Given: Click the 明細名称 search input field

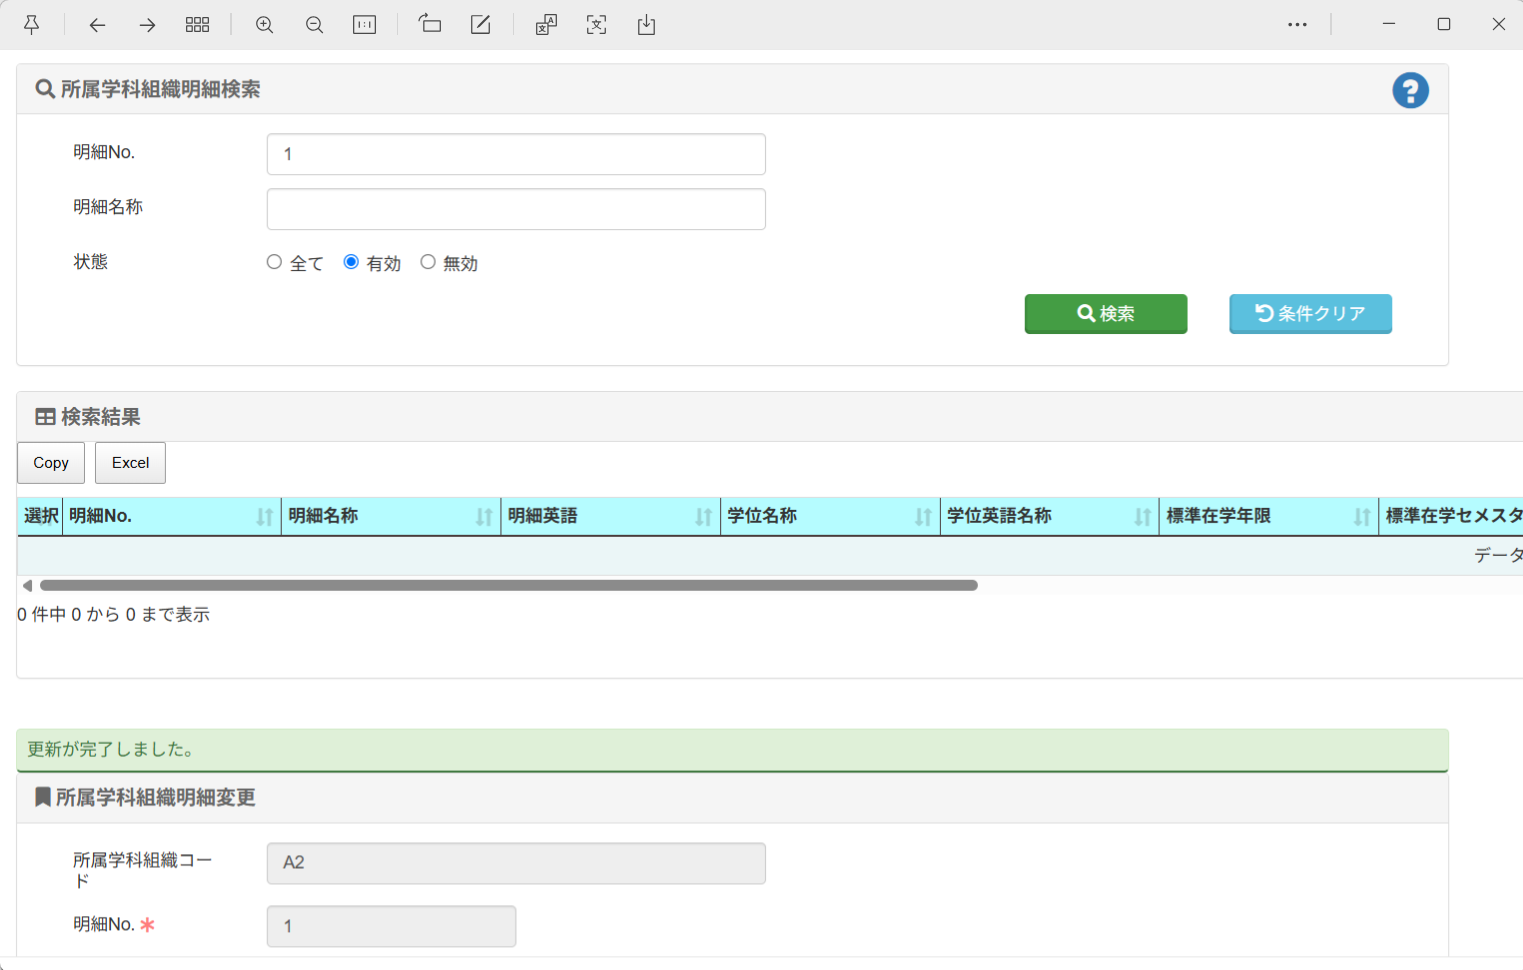Looking at the screenshot, I should 516,209.
